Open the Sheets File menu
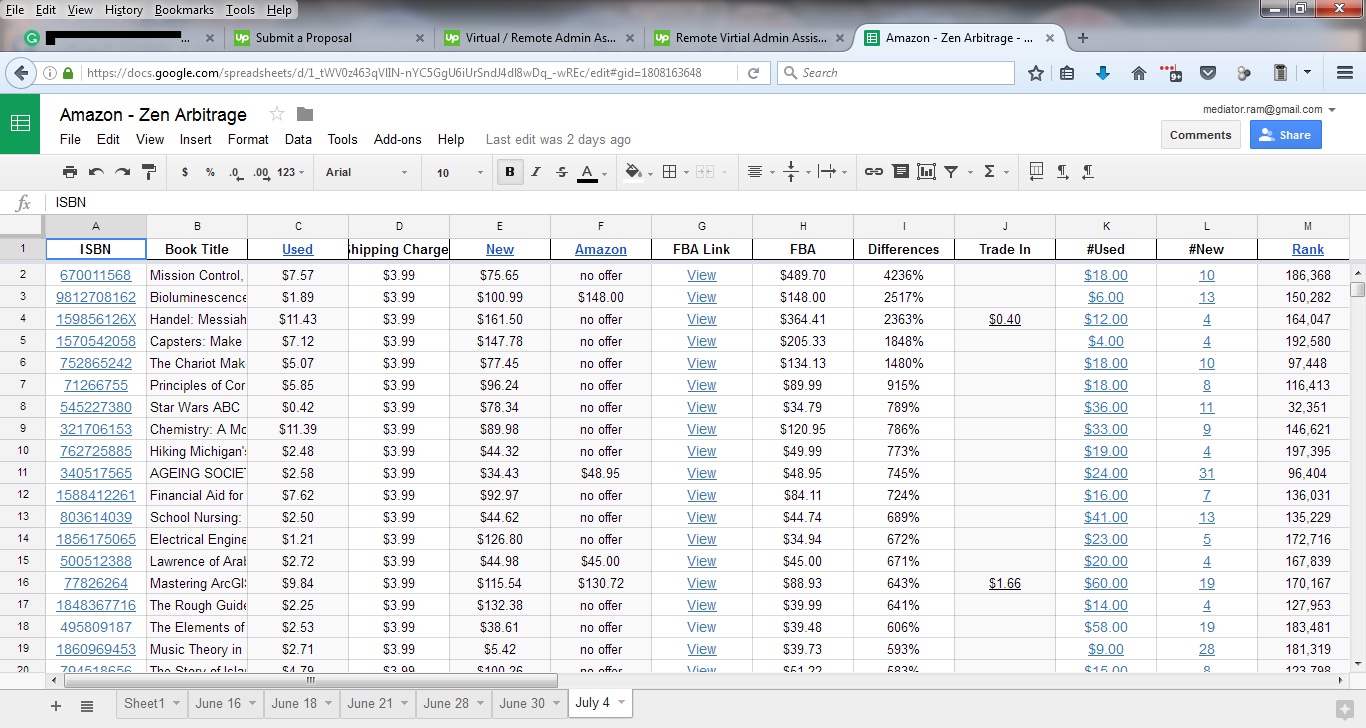 click(70, 139)
